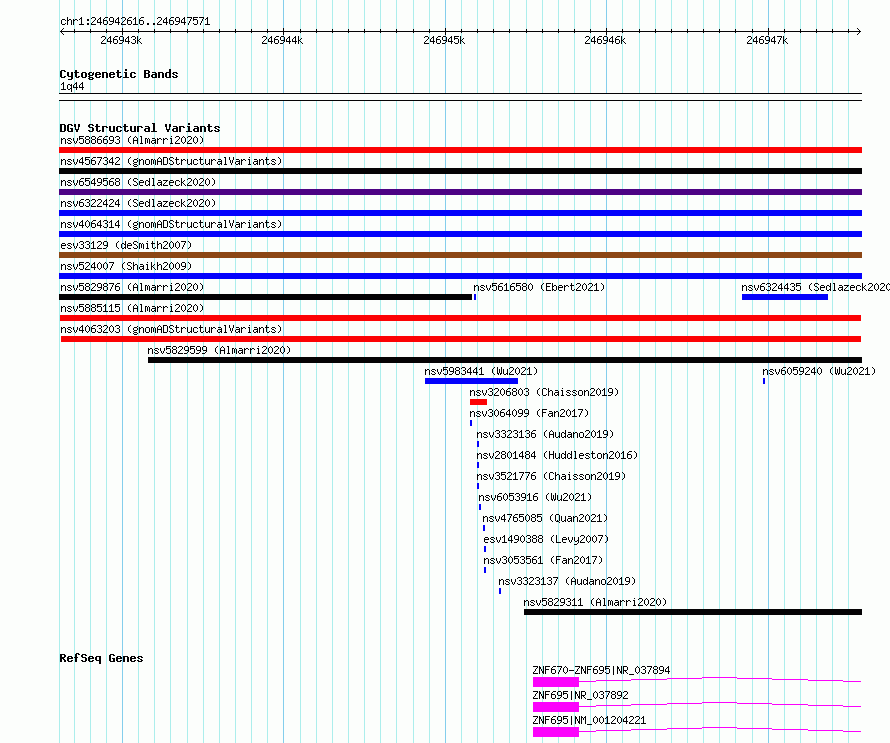Open the nsv2801484 (Huddleston2016) label
Viewport: 890px width, 743px height.
557,455
